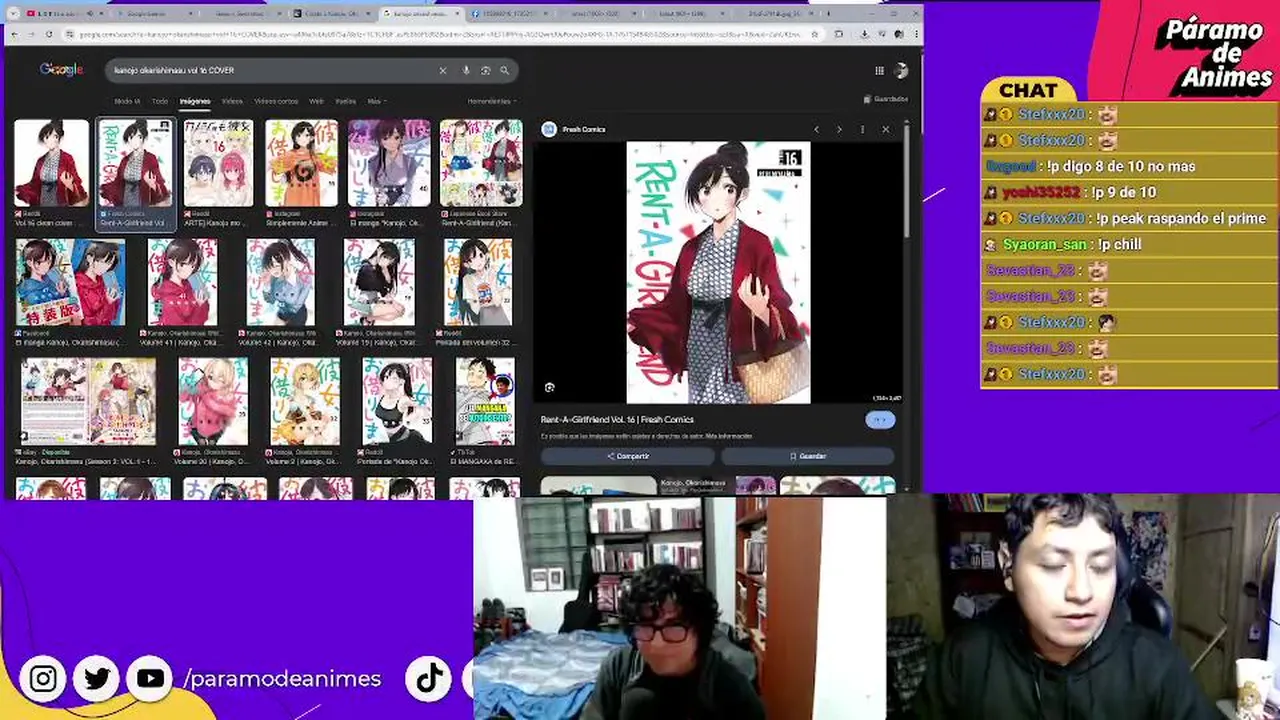Image resolution: width=1280 pixels, height=720 pixels.
Task: Open the TikTok El Mangaka thumbnail
Action: tap(485, 401)
